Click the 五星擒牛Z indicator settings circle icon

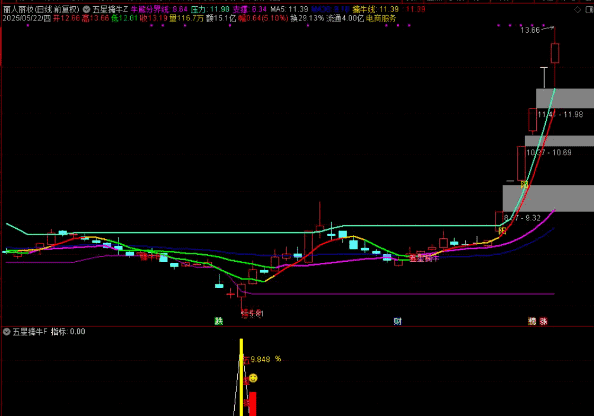pyautogui.click(x=86, y=9)
